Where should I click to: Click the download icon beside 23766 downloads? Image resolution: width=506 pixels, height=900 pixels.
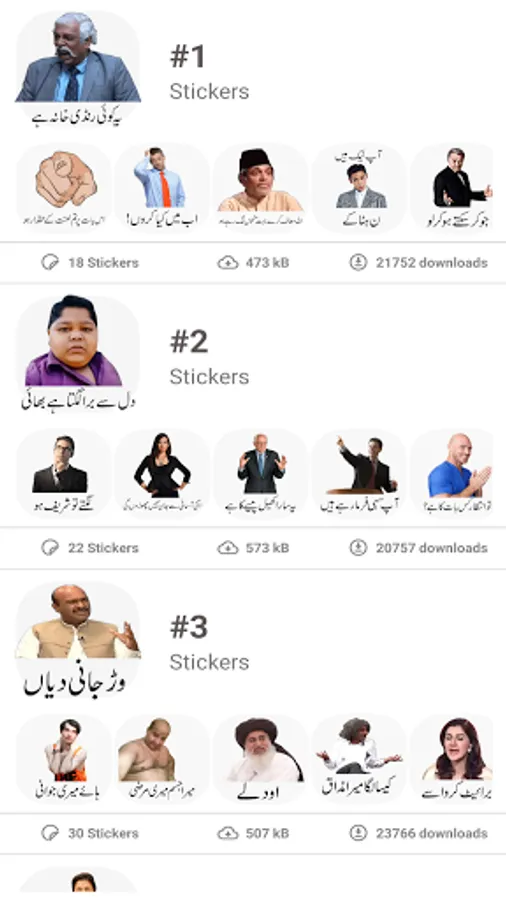click(358, 833)
